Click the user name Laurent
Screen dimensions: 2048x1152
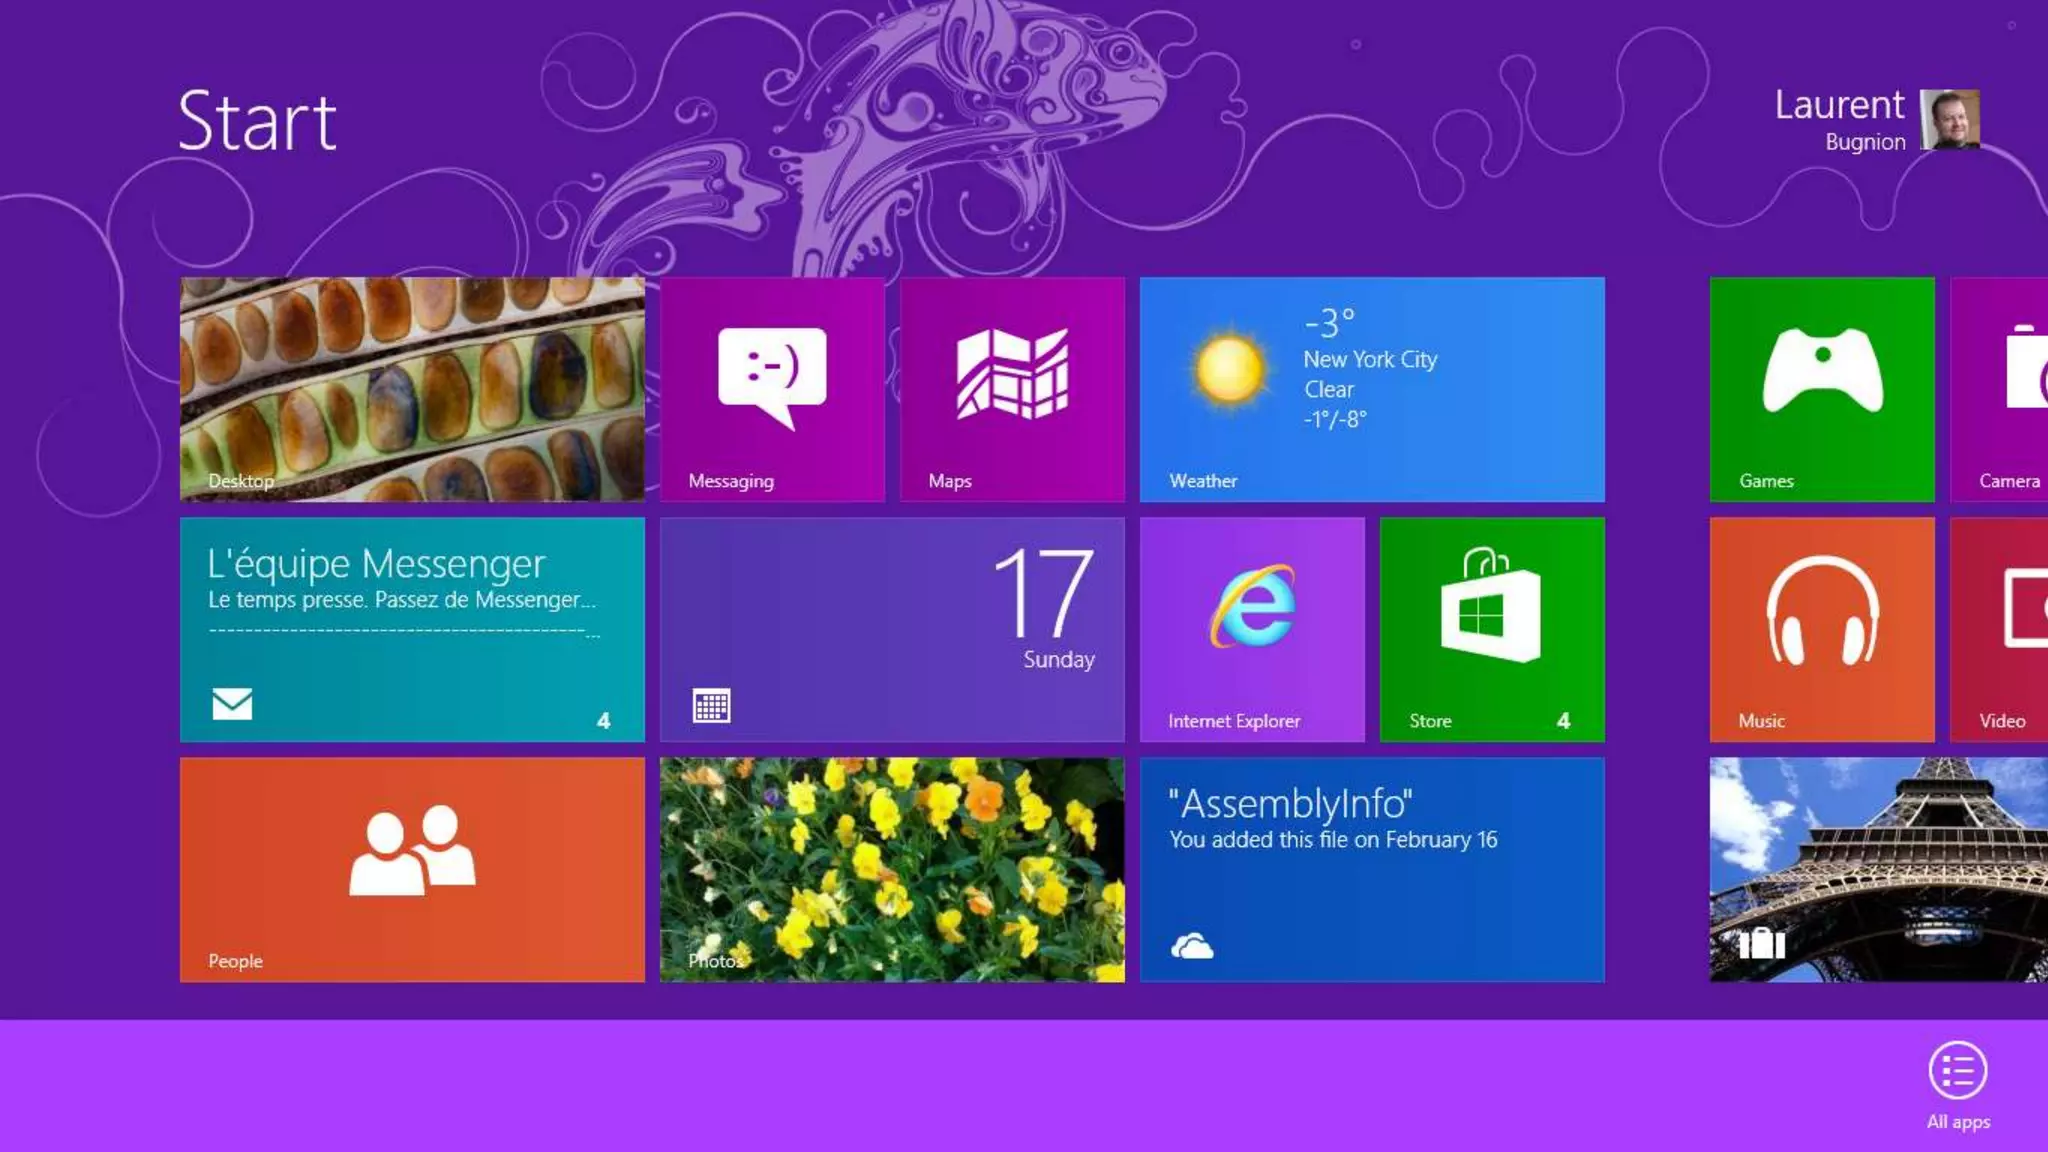pyautogui.click(x=1839, y=105)
